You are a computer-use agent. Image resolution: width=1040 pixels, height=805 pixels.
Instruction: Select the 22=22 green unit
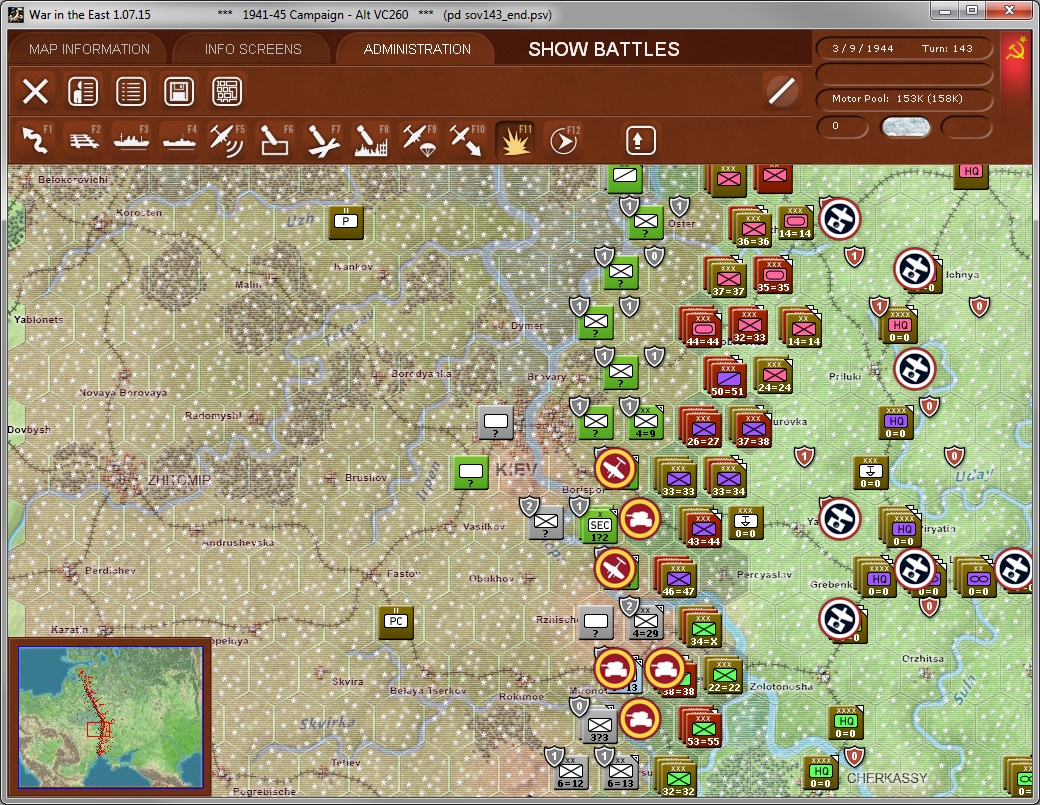tap(724, 675)
